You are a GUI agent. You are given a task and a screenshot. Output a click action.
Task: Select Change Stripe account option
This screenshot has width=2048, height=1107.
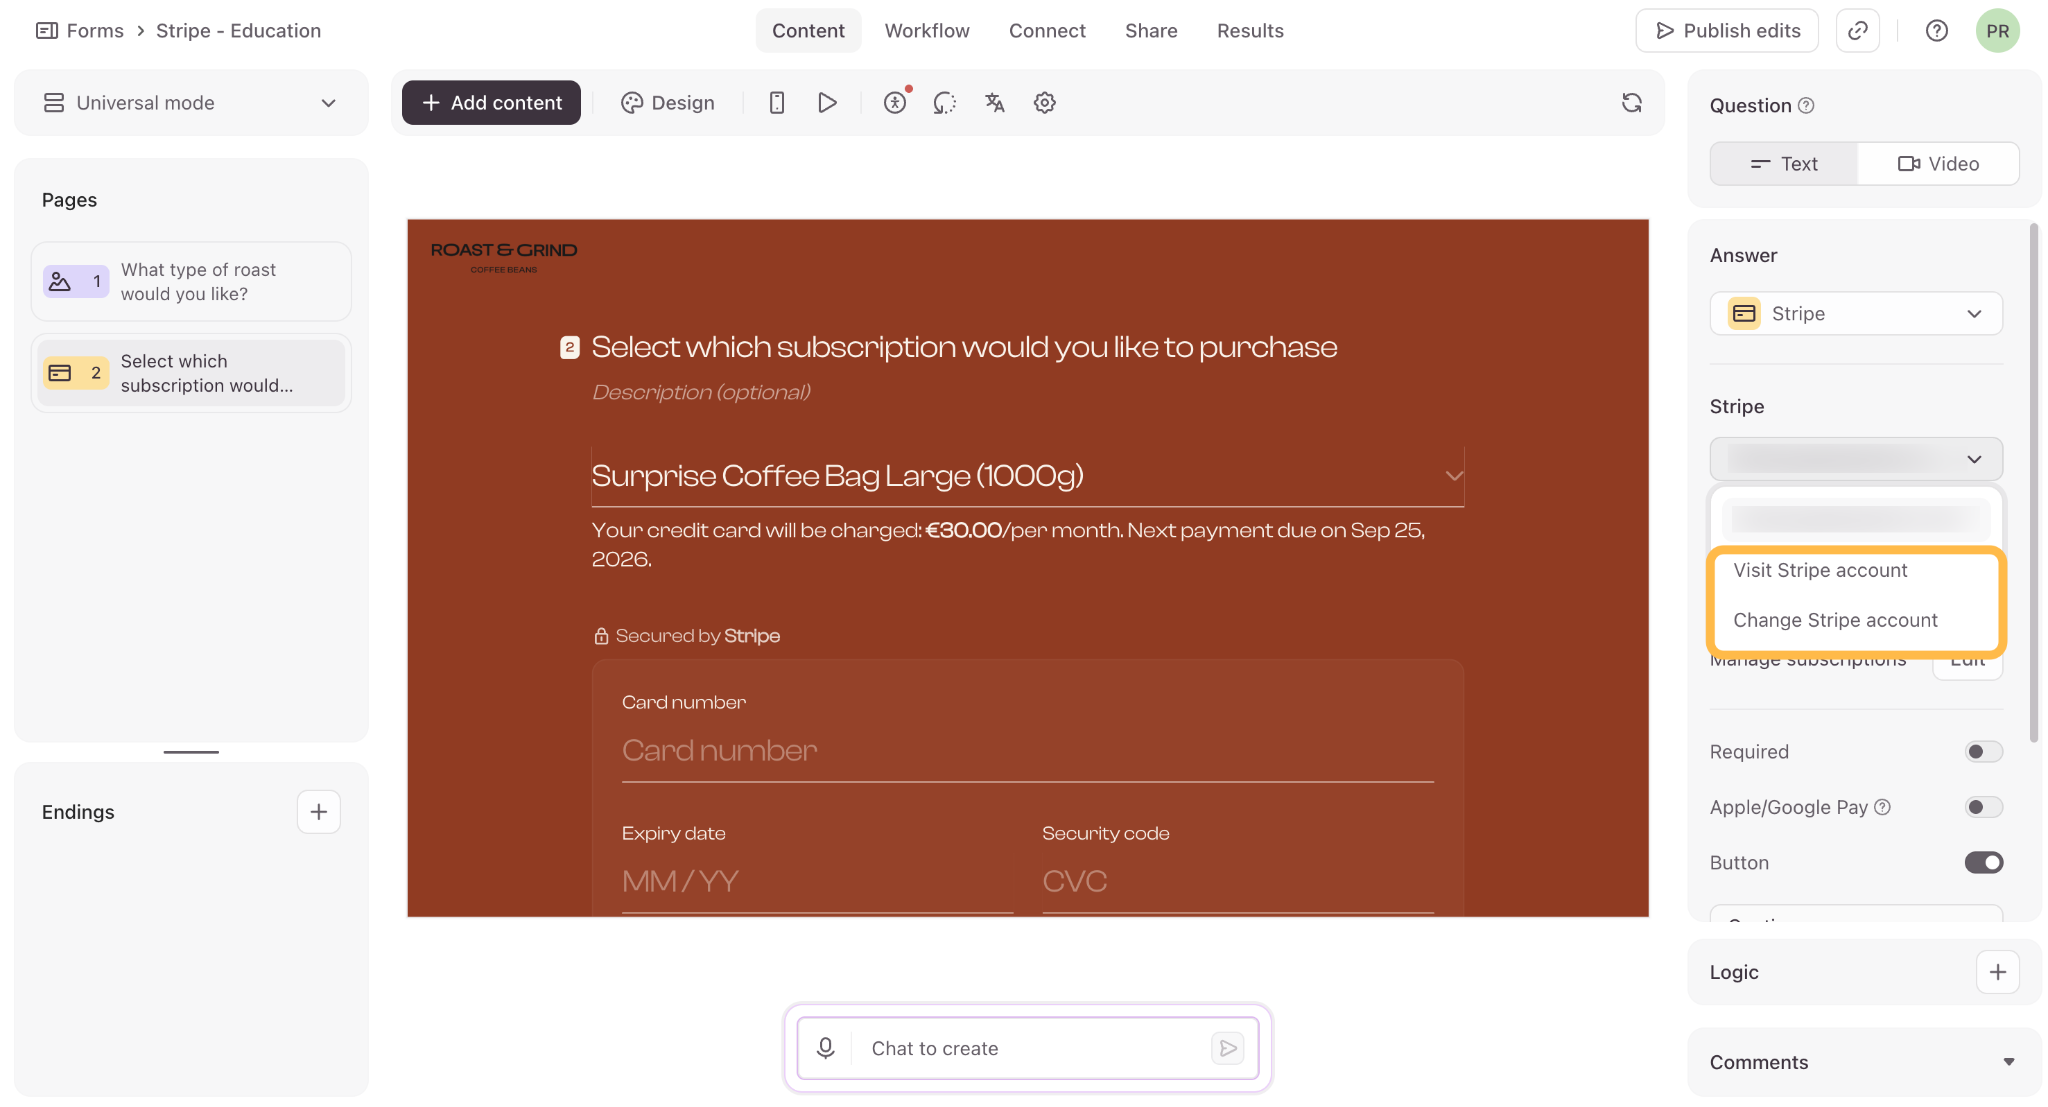pos(1835,620)
